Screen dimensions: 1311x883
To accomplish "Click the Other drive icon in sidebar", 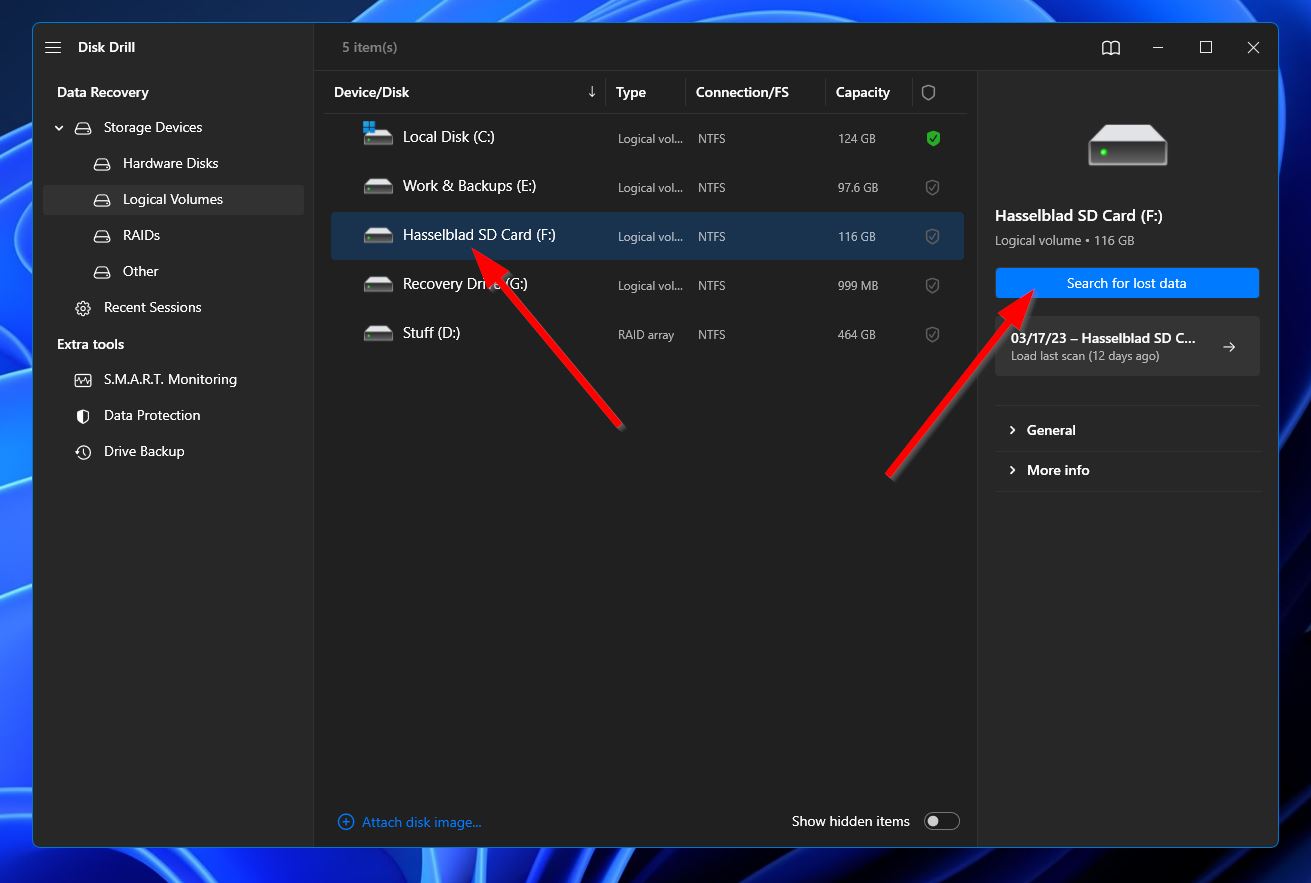I will [x=102, y=272].
